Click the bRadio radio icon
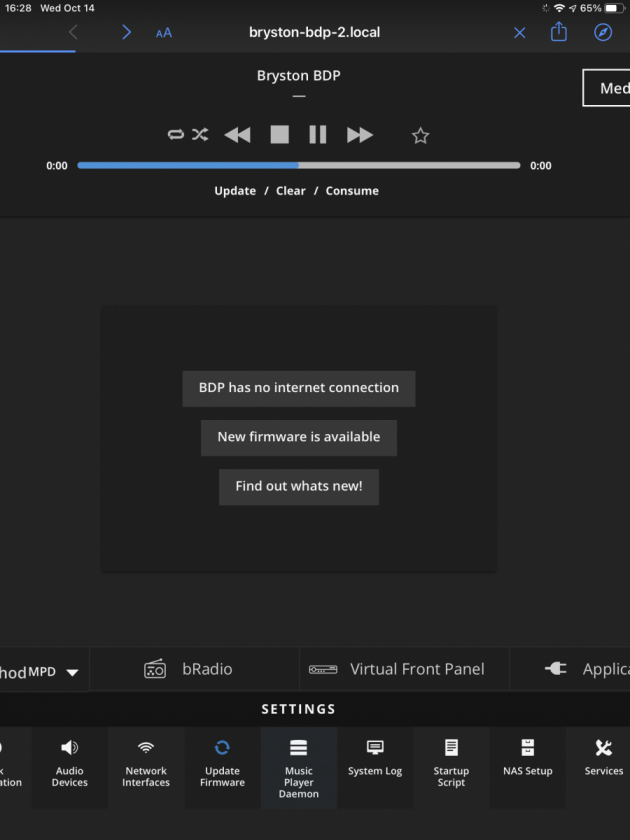Viewport: 630px width, 840px height. (155, 669)
